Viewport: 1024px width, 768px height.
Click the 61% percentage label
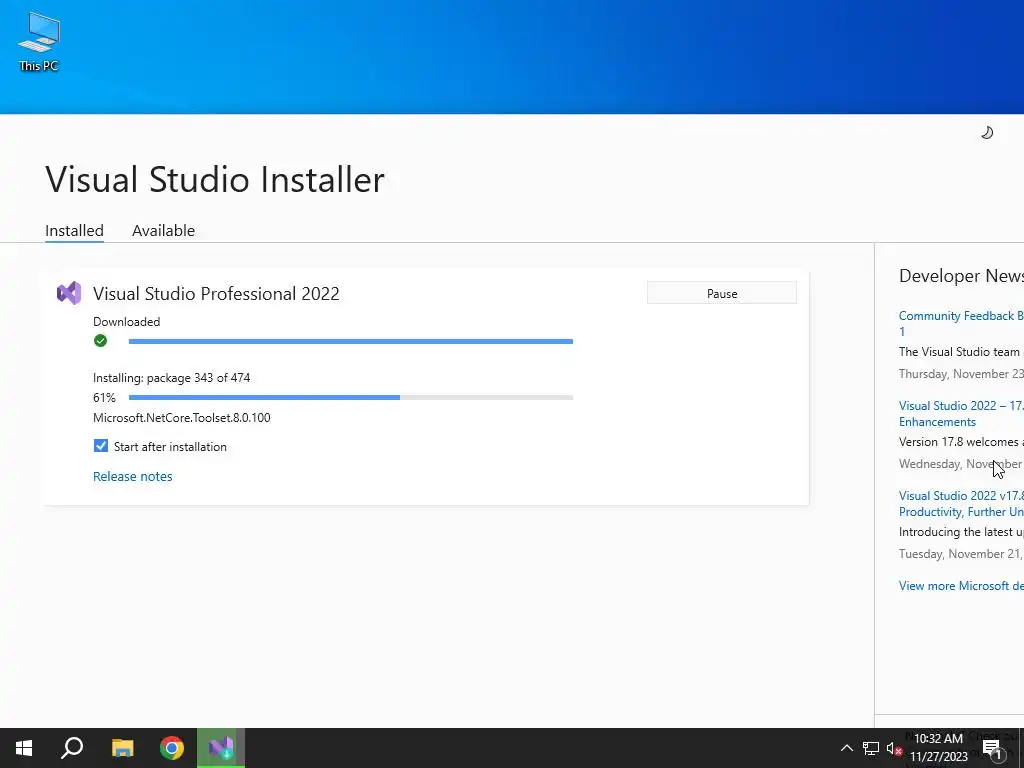tap(104, 397)
